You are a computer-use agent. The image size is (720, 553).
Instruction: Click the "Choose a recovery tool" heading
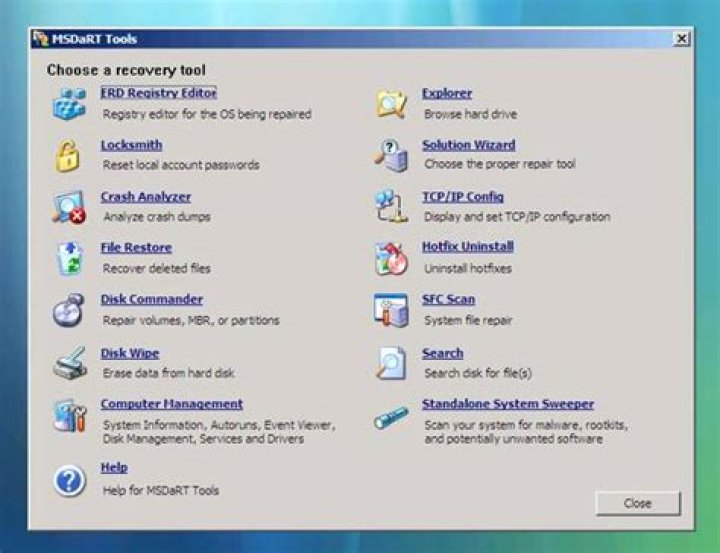[126, 70]
